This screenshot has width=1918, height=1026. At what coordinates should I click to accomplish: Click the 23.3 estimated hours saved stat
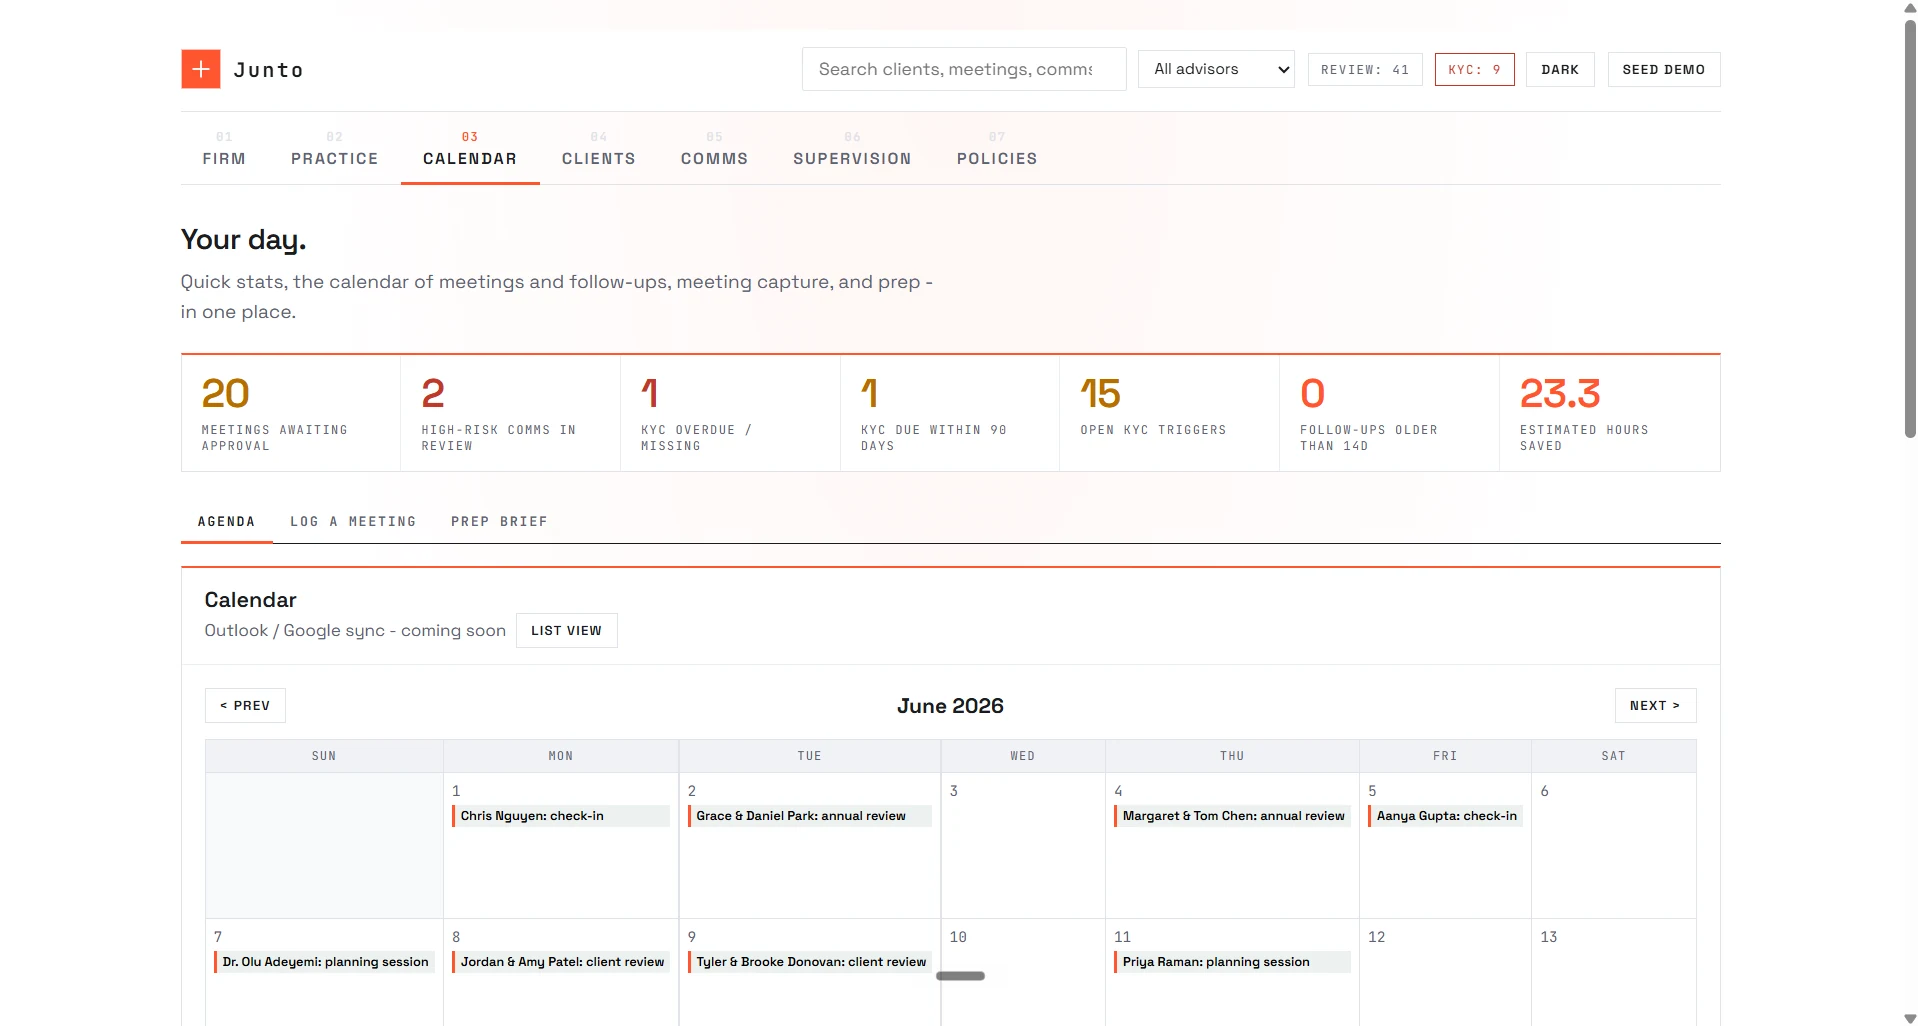pos(1609,413)
